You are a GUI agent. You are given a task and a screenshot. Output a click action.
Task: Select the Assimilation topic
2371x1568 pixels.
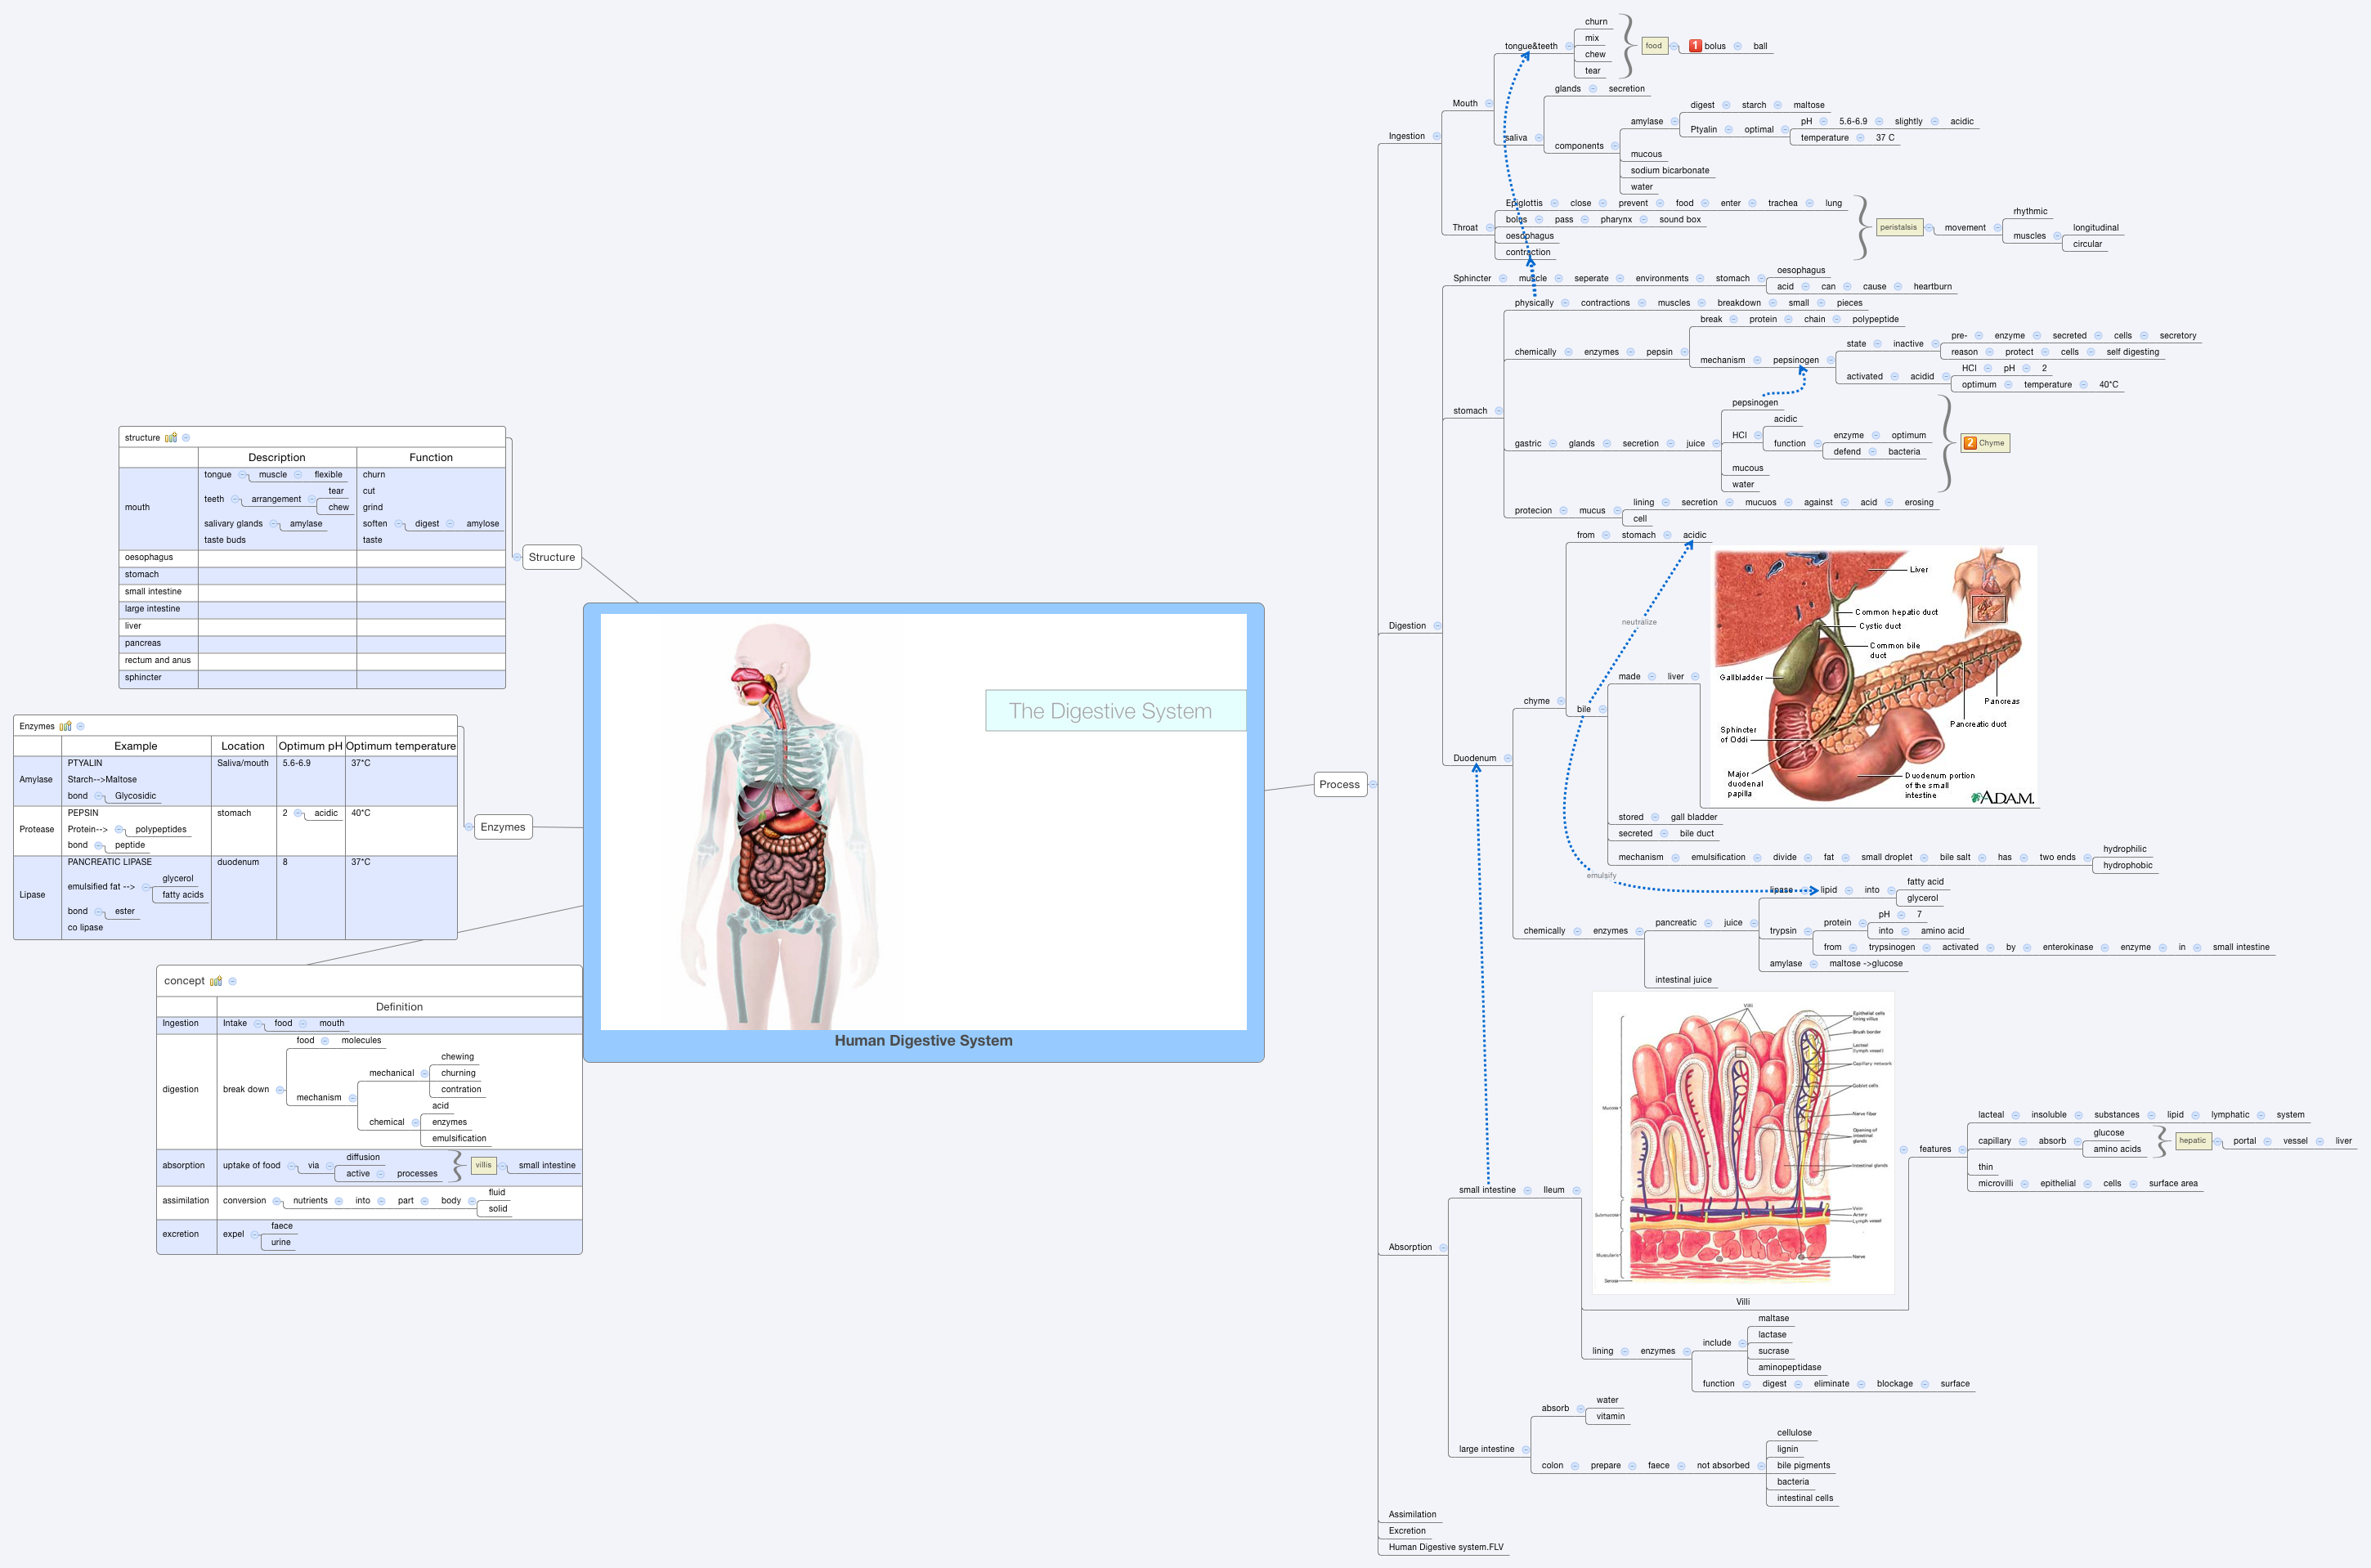coord(1411,1515)
